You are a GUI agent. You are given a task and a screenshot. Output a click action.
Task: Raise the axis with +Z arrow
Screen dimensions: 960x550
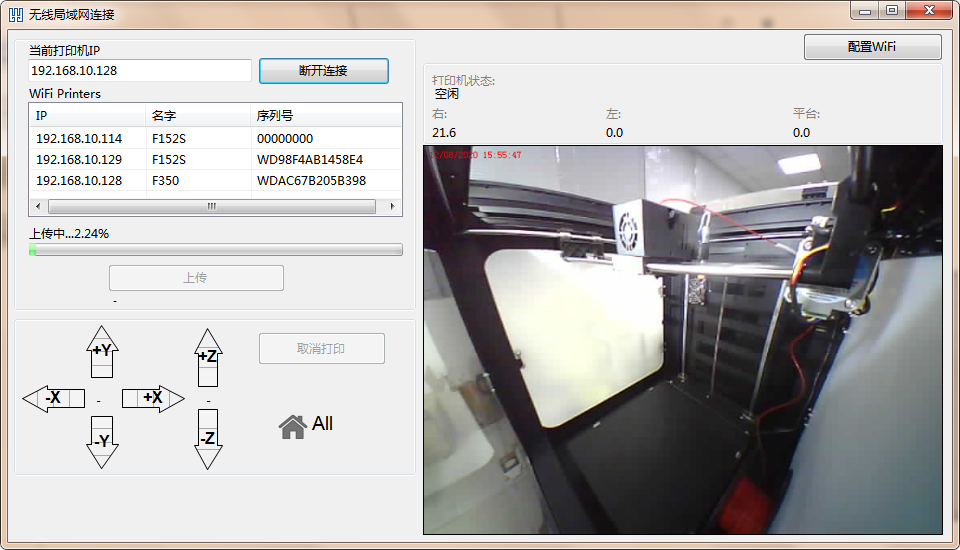pyautogui.click(x=207, y=357)
